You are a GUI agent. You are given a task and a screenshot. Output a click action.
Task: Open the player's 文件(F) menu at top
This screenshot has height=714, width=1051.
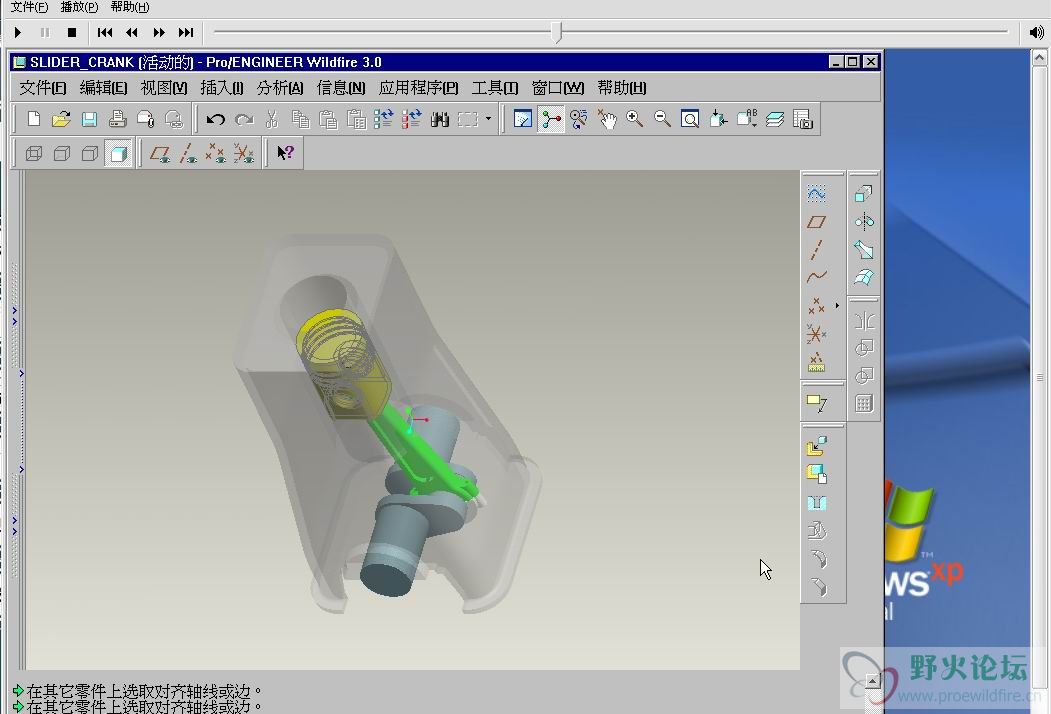[29, 7]
